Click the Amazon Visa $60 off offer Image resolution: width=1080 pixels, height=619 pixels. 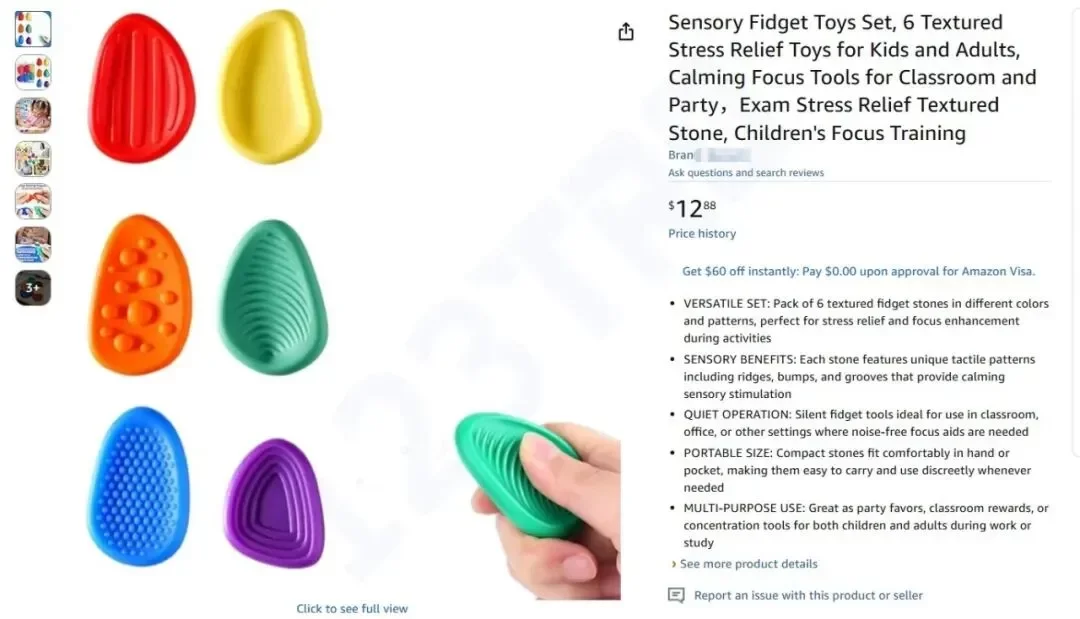[x=858, y=271]
